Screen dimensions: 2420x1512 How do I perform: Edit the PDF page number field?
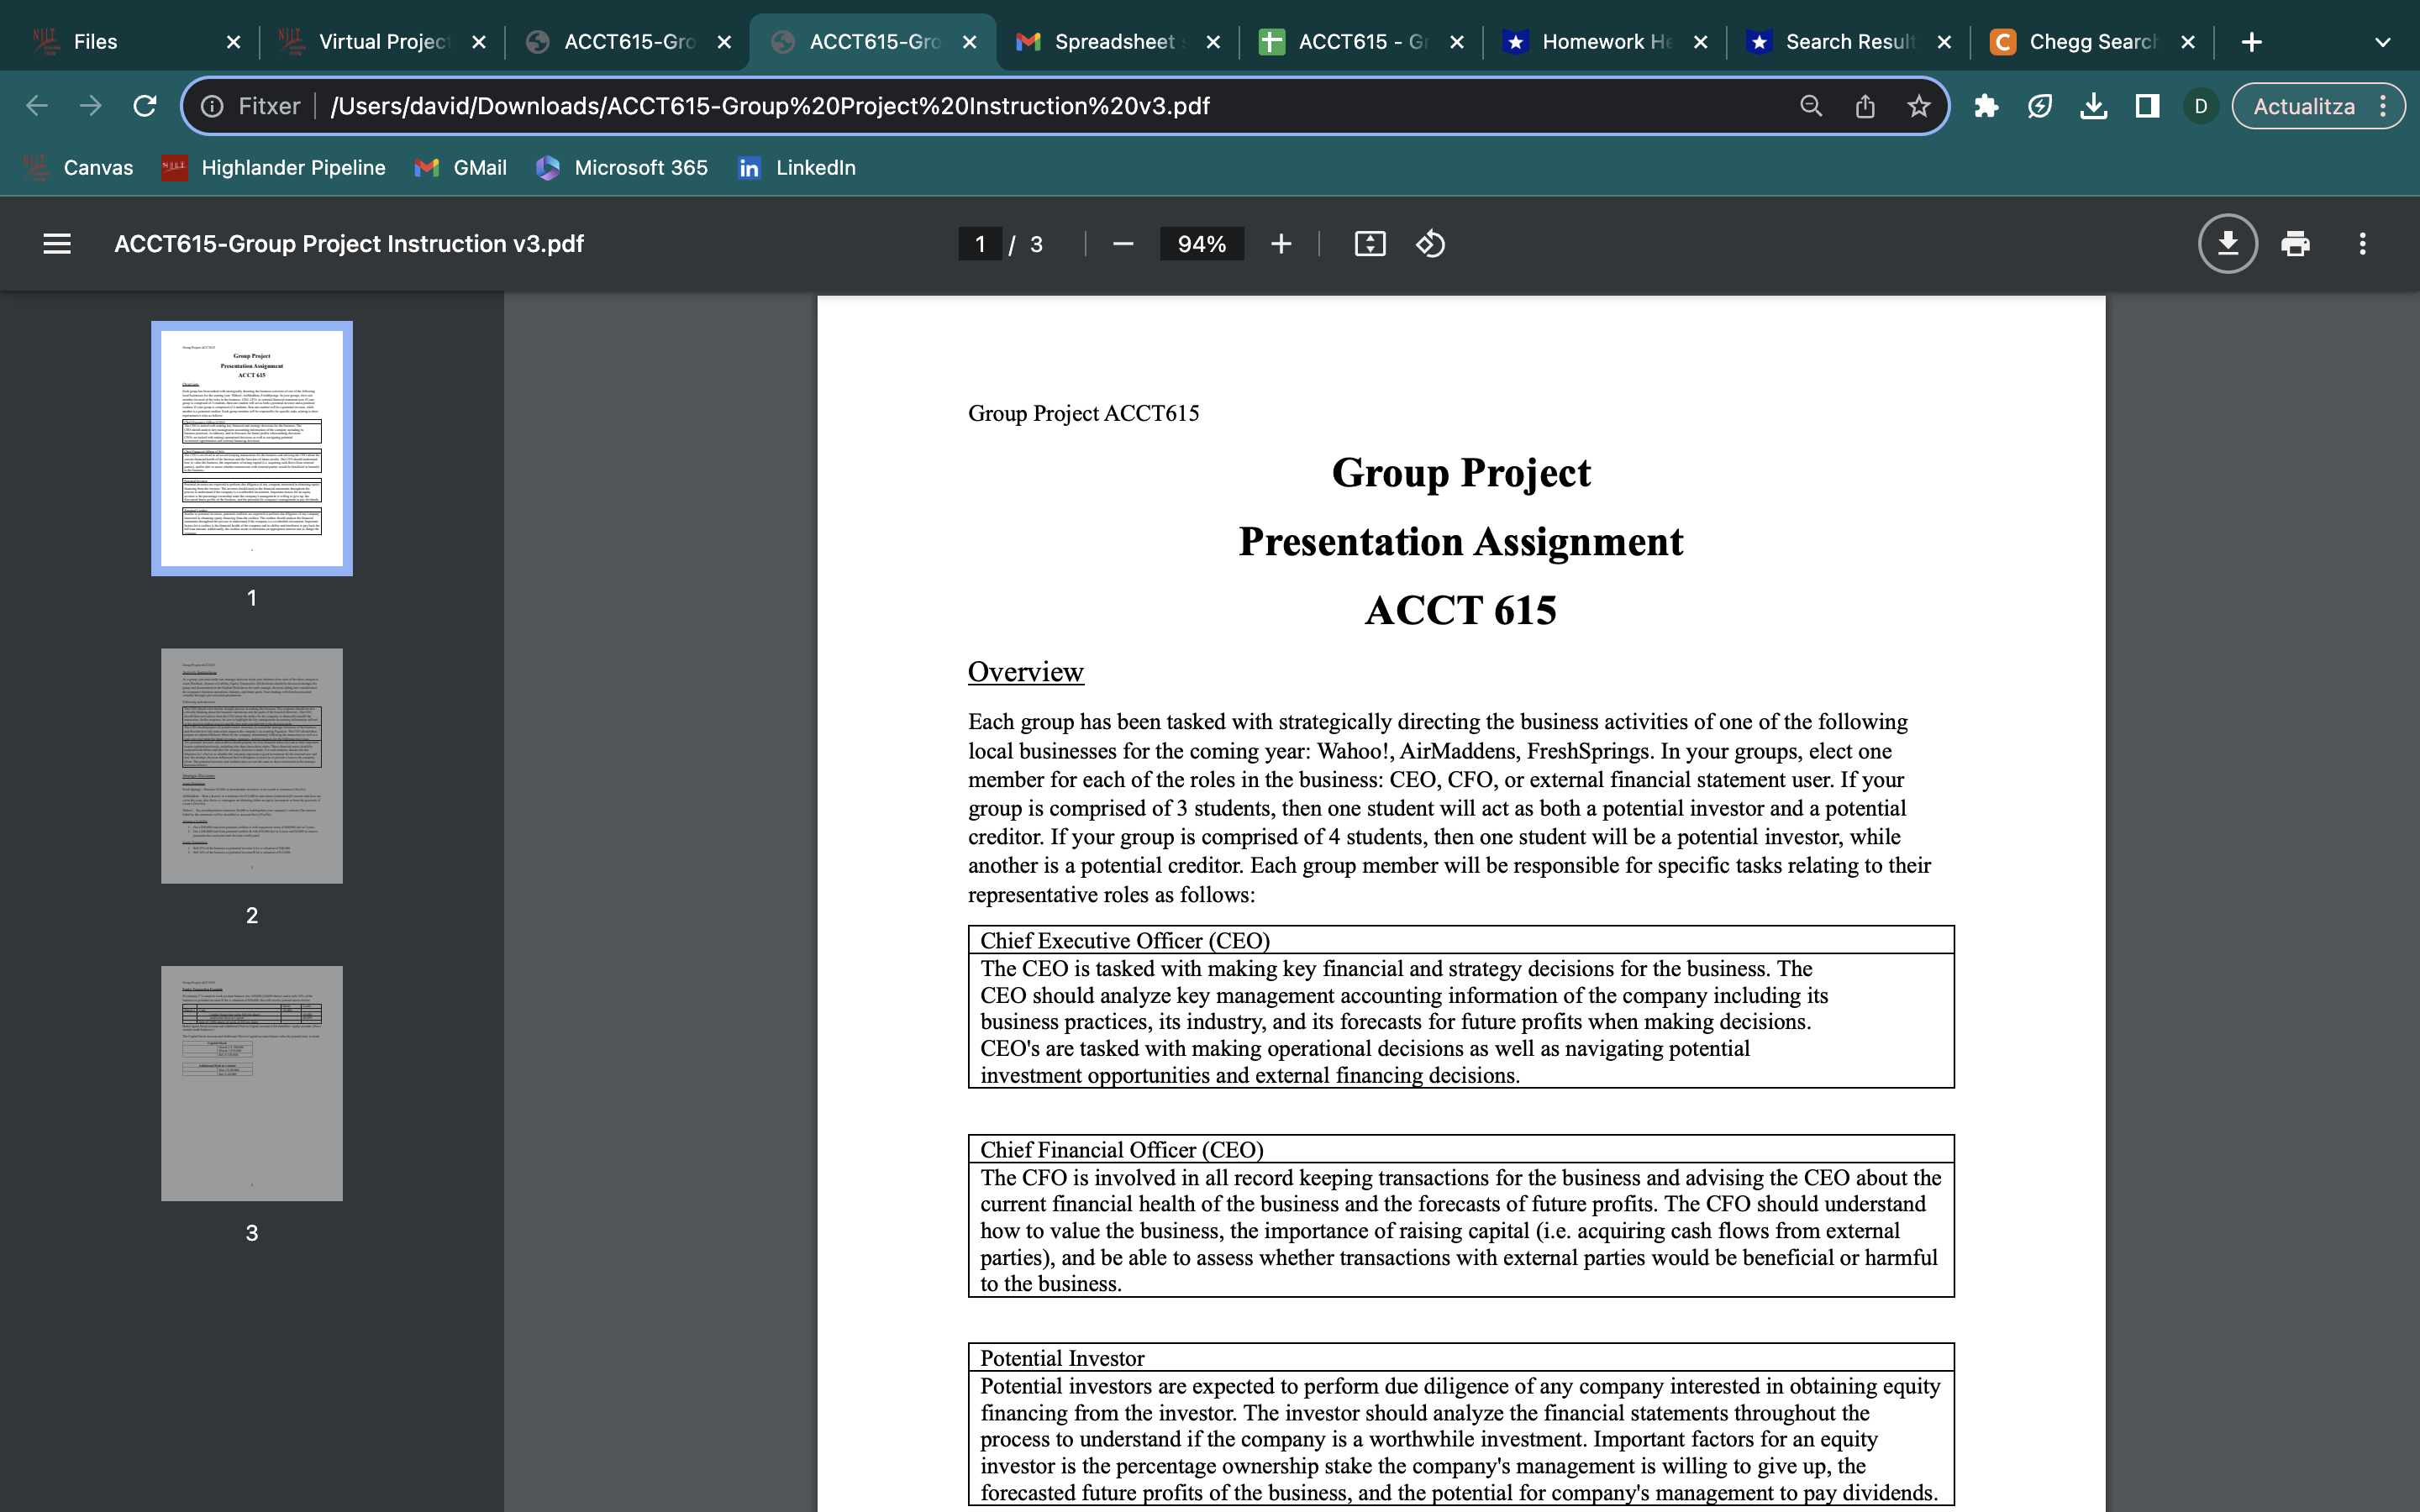pos(980,243)
